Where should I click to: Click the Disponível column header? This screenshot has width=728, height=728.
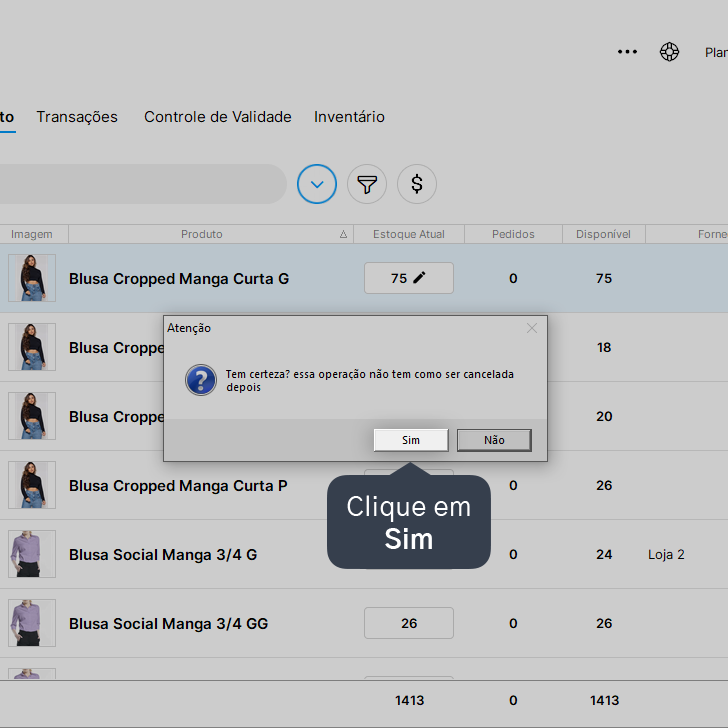point(603,234)
